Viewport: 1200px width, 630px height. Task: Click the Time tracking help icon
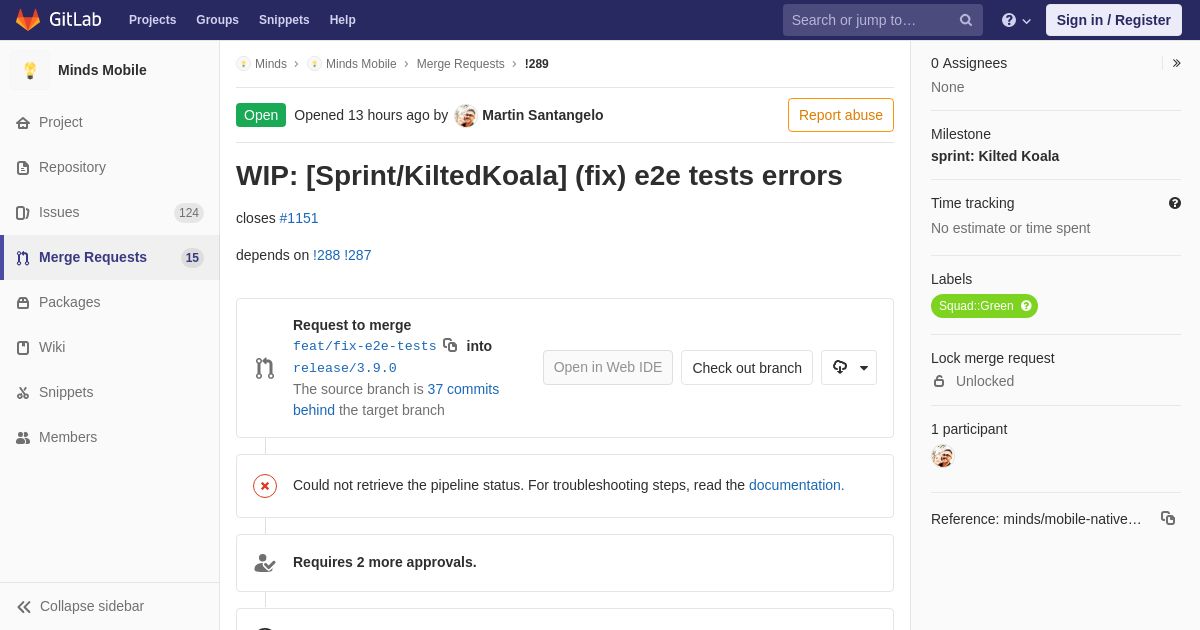click(x=1175, y=203)
